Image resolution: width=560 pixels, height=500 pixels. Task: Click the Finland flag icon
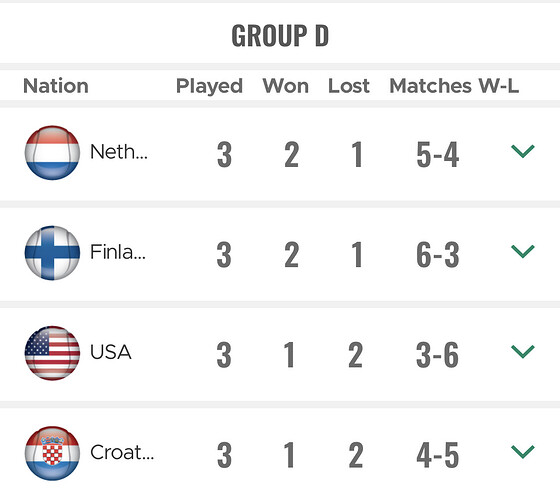52,253
